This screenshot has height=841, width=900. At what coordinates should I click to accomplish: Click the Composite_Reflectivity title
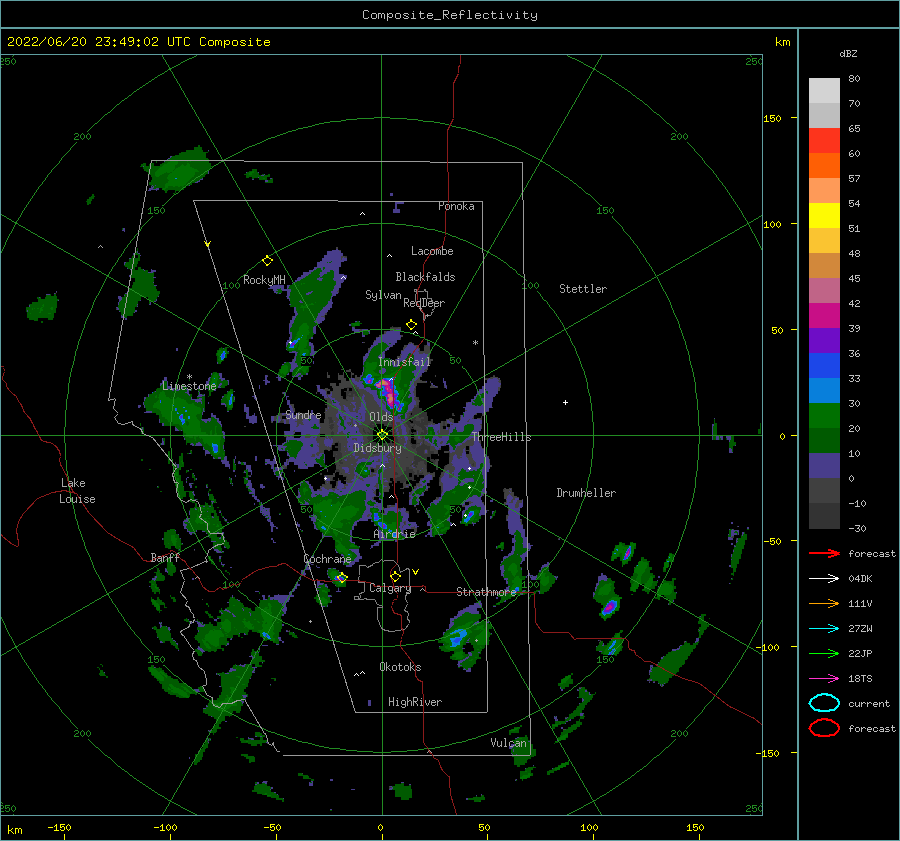(449, 15)
